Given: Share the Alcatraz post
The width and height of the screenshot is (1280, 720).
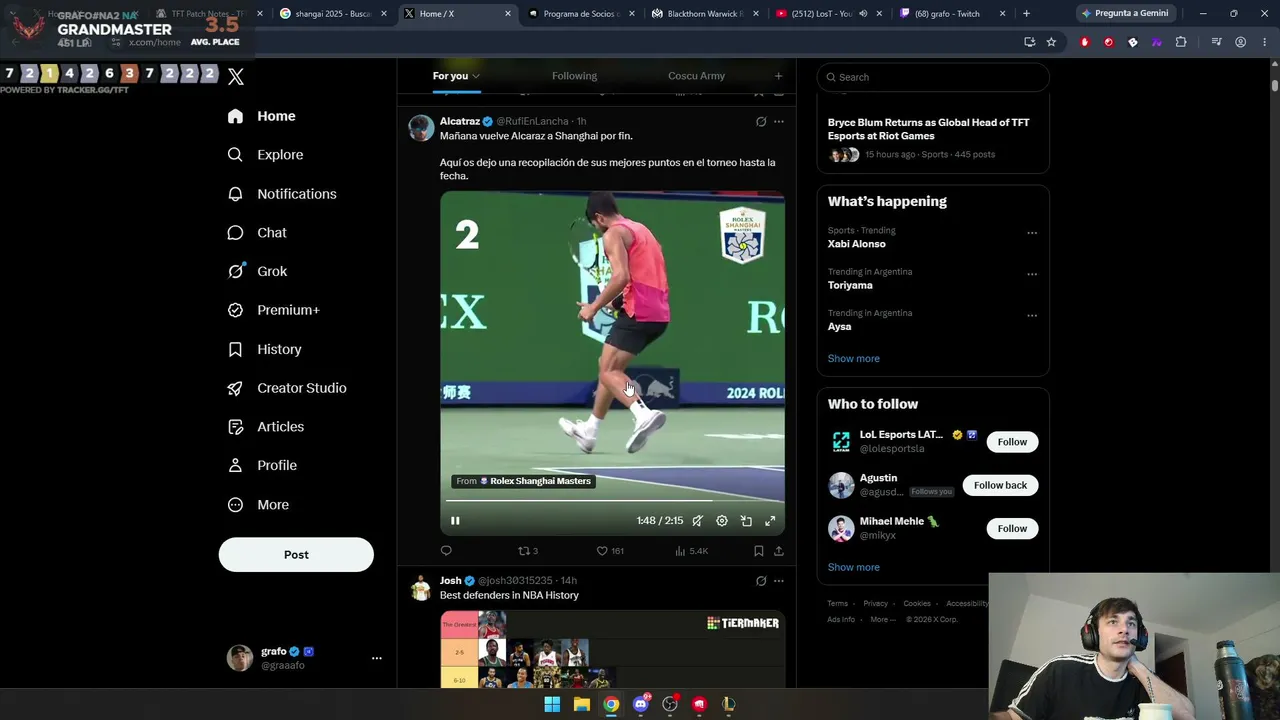Looking at the screenshot, I should [x=779, y=550].
